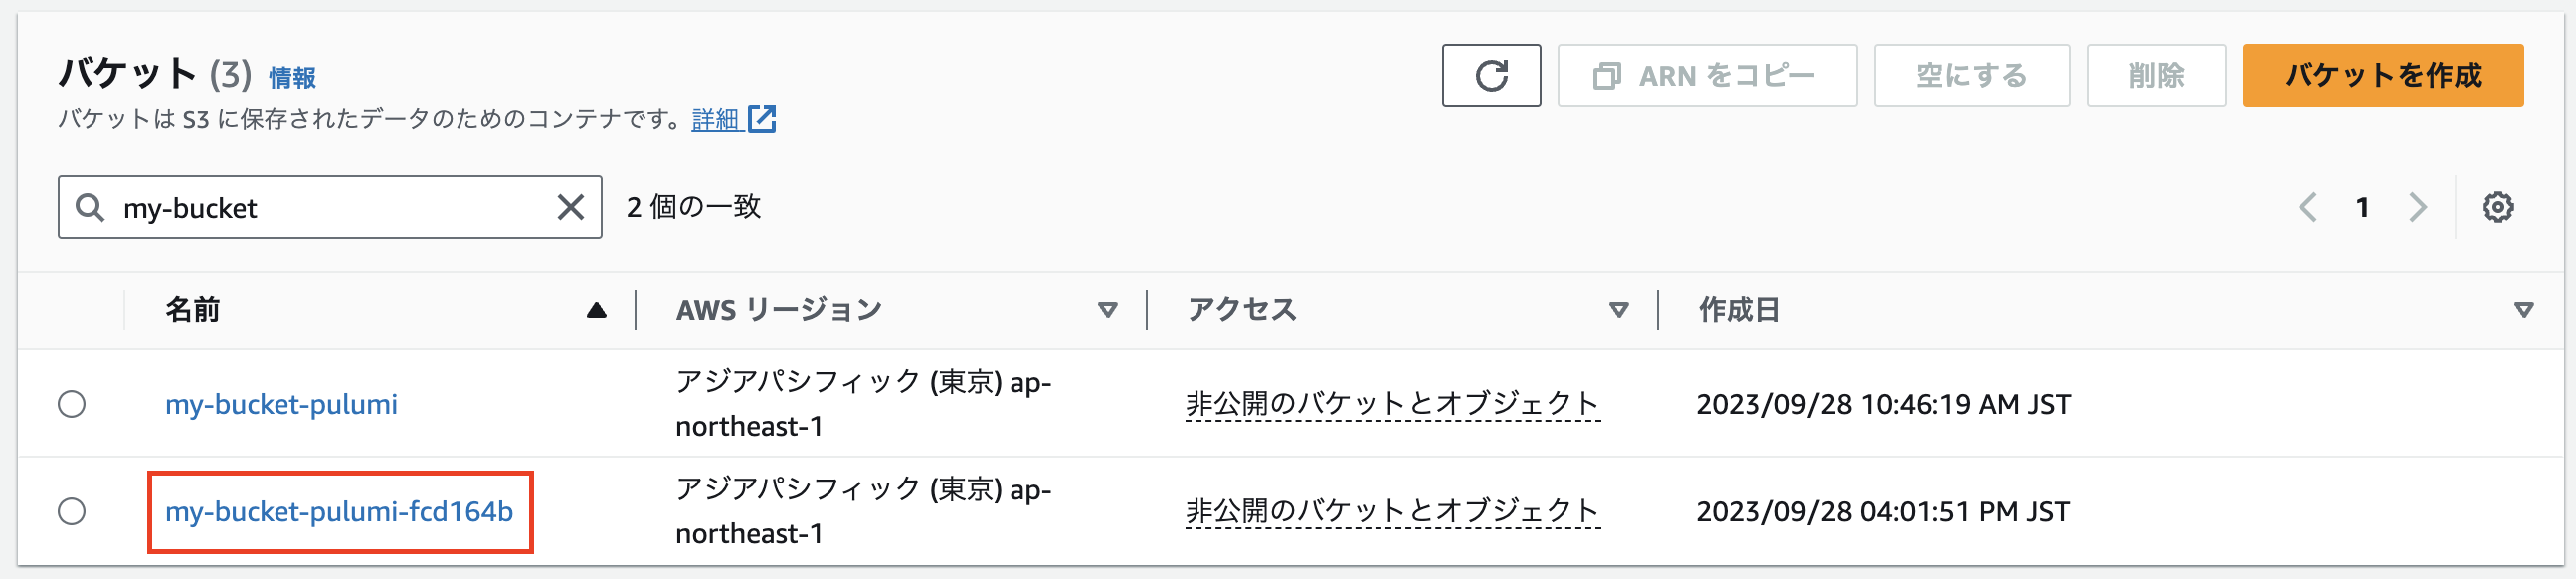Sort by アクセス column arrow
Viewport: 2576px width, 579px height.
(x=1618, y=310)
